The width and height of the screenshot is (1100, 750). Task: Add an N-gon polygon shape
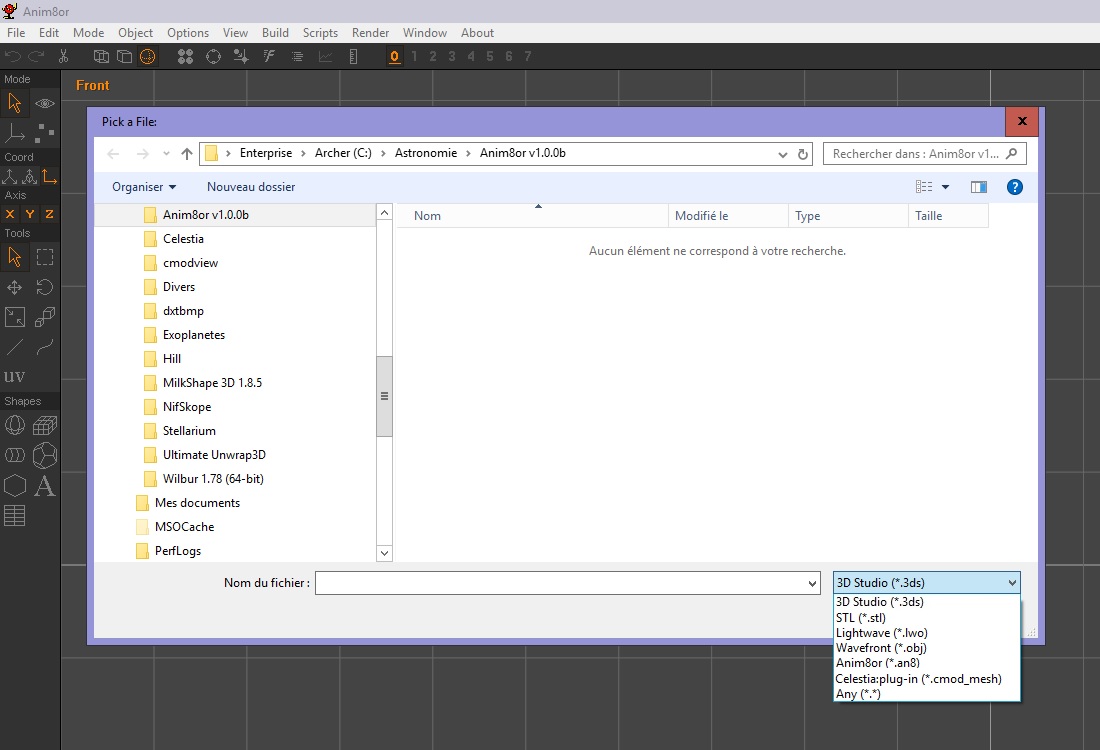[x=15, y=486]
